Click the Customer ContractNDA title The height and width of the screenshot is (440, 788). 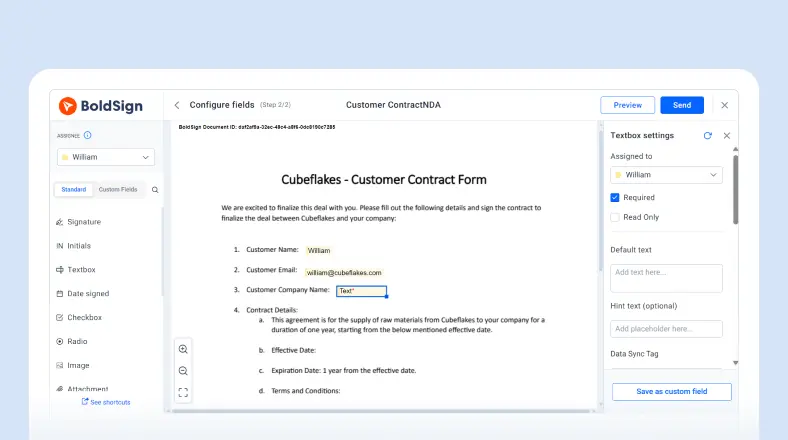click(x=393, y=105)
